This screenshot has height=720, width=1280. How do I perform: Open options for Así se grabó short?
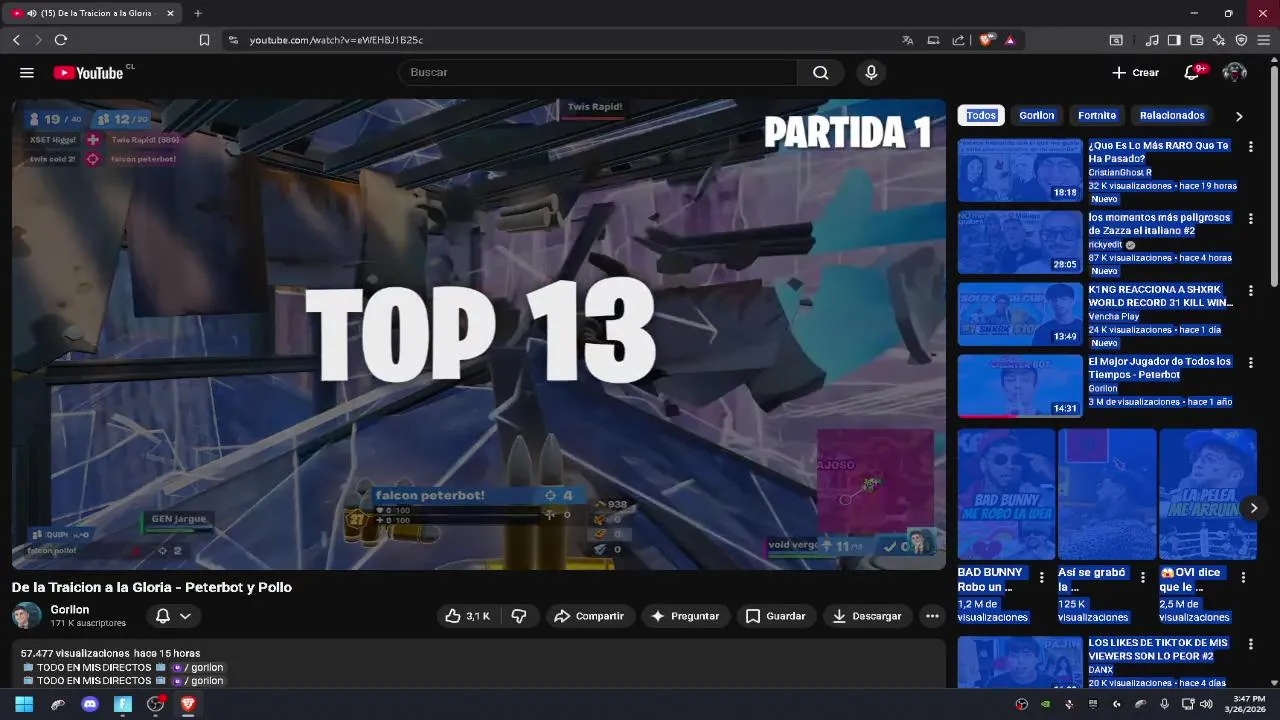click(x=1143, y=577)
